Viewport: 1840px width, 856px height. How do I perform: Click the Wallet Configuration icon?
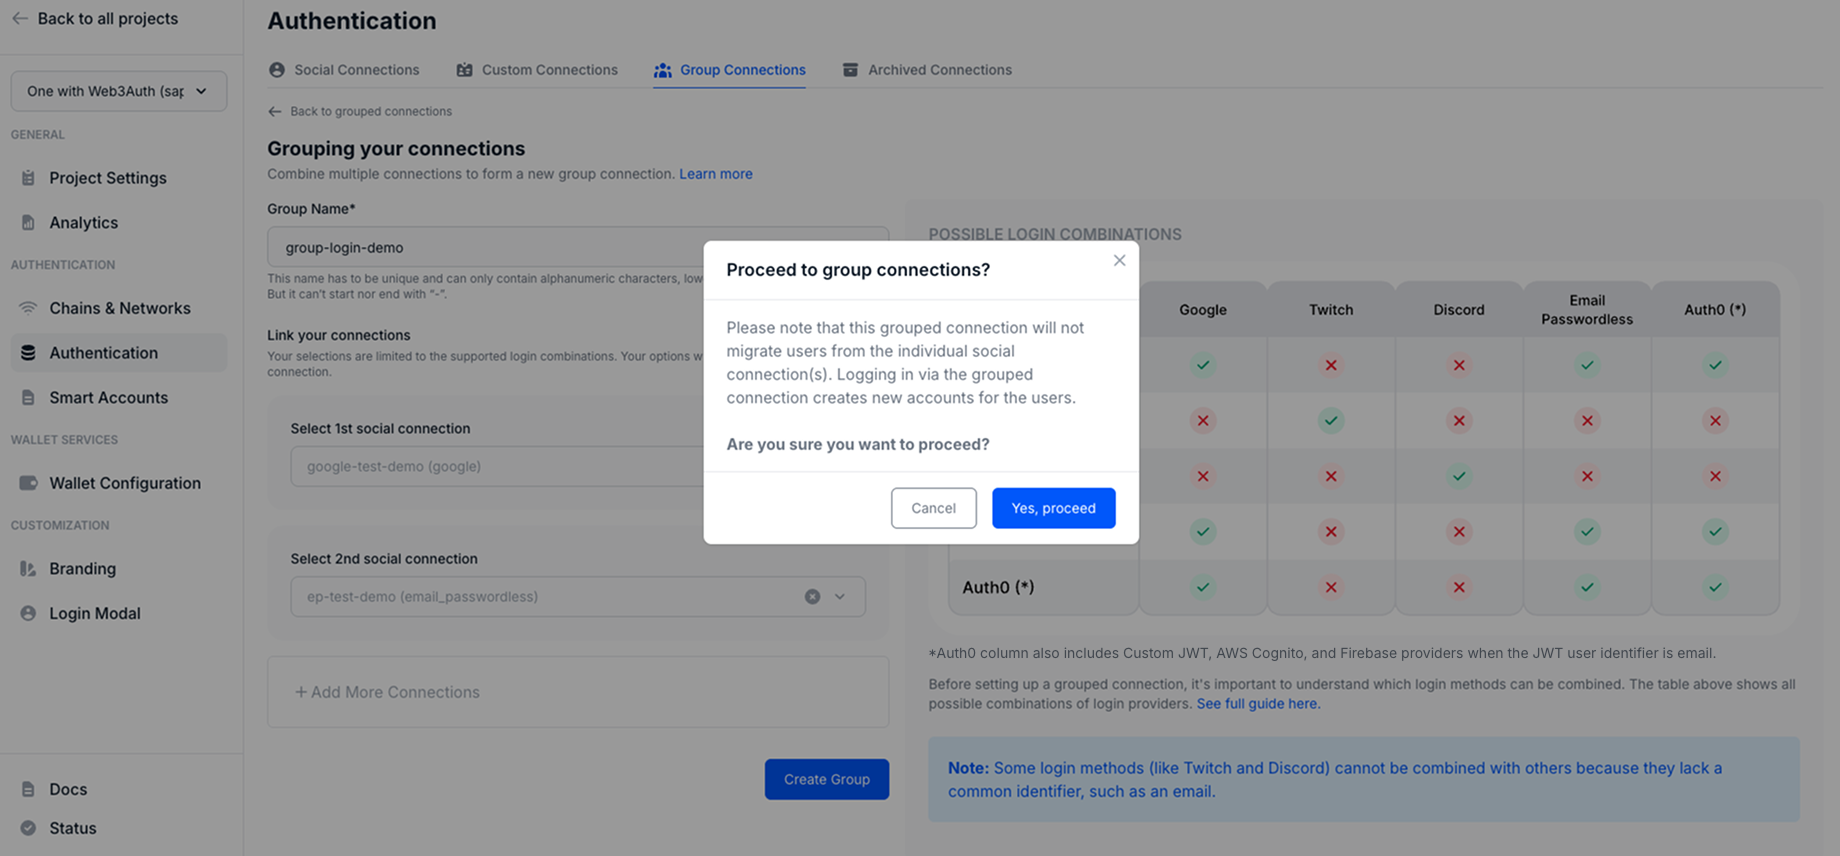(x=28, y=483)
